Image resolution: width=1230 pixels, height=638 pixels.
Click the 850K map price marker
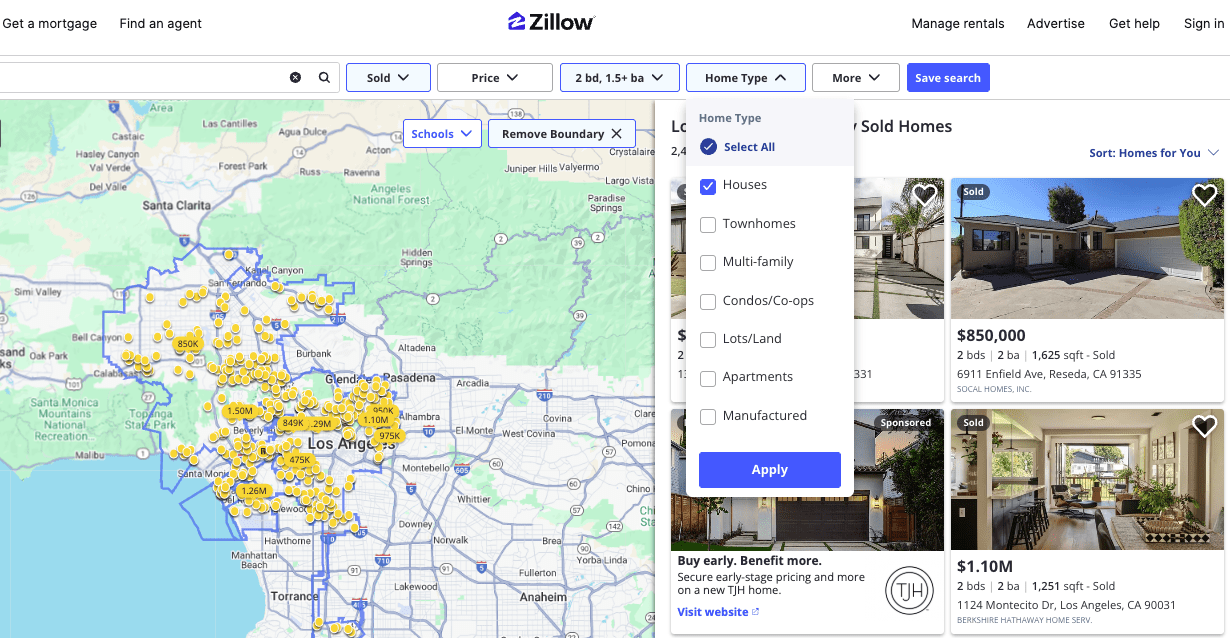tap(188, 344)
